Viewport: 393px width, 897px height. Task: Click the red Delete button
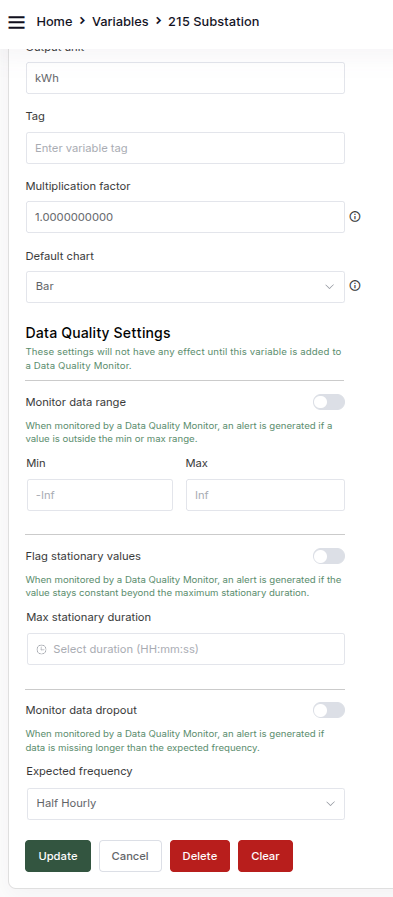pyautogui.click(x=200, y=856)
